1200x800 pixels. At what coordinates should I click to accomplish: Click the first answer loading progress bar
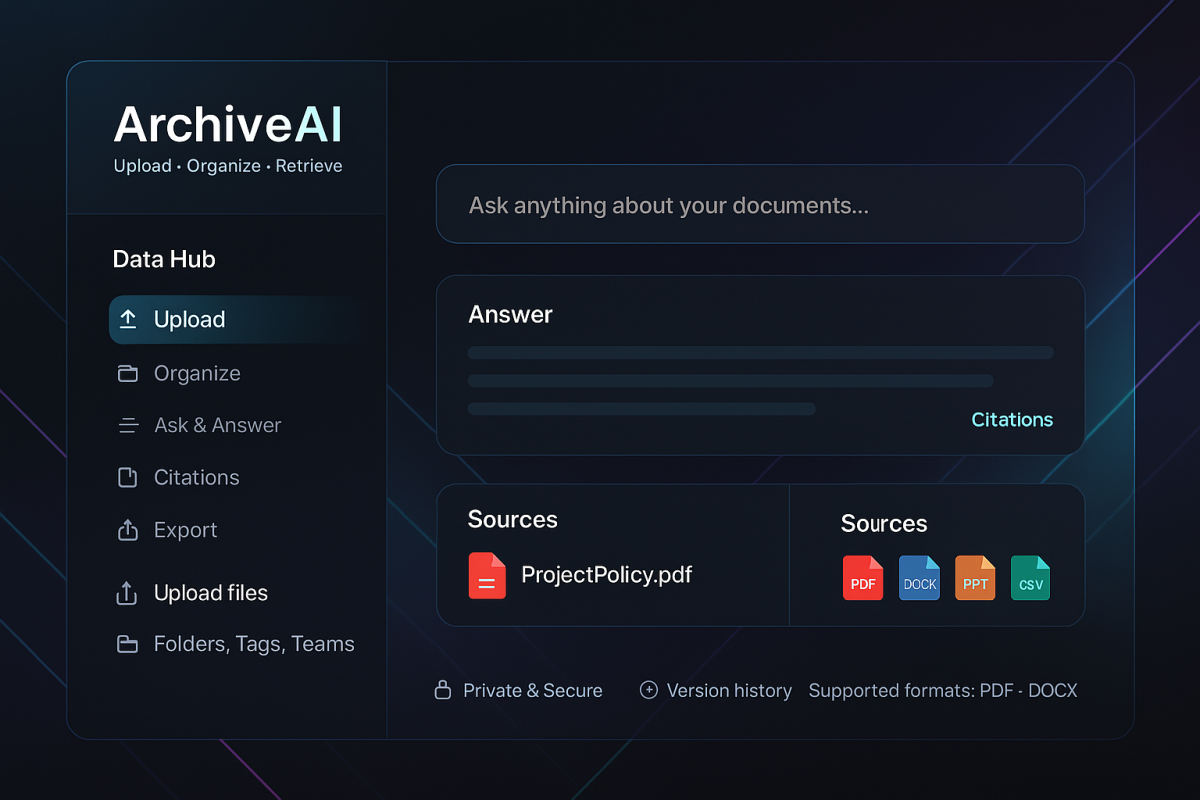click(760, 352)
